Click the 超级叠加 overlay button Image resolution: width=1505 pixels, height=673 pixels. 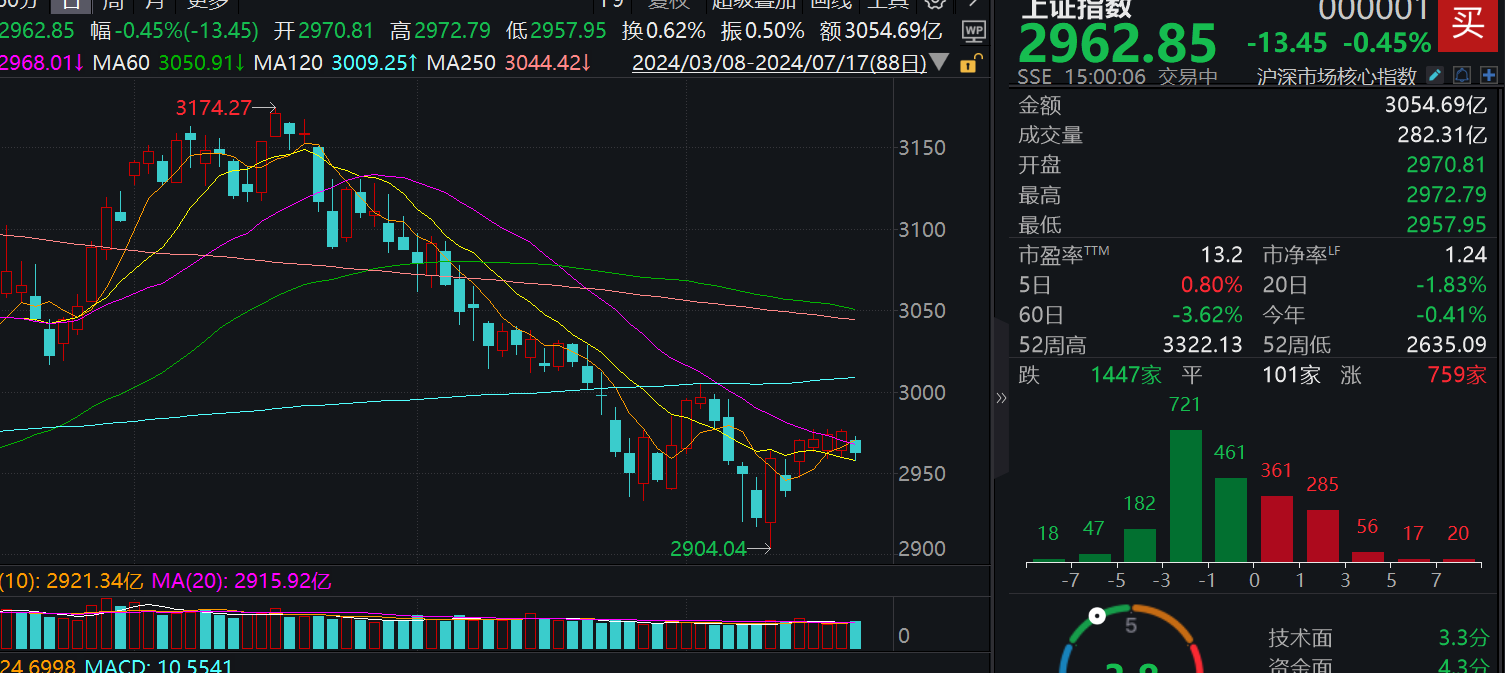755,3
